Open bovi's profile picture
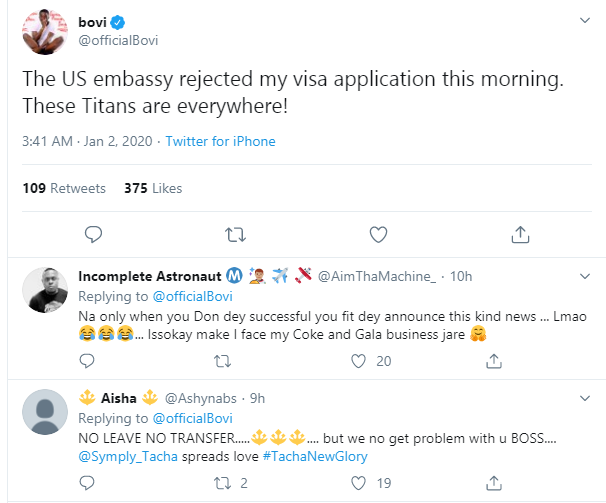The height and width of the screenshot is (503, 606). pos(45,32)
